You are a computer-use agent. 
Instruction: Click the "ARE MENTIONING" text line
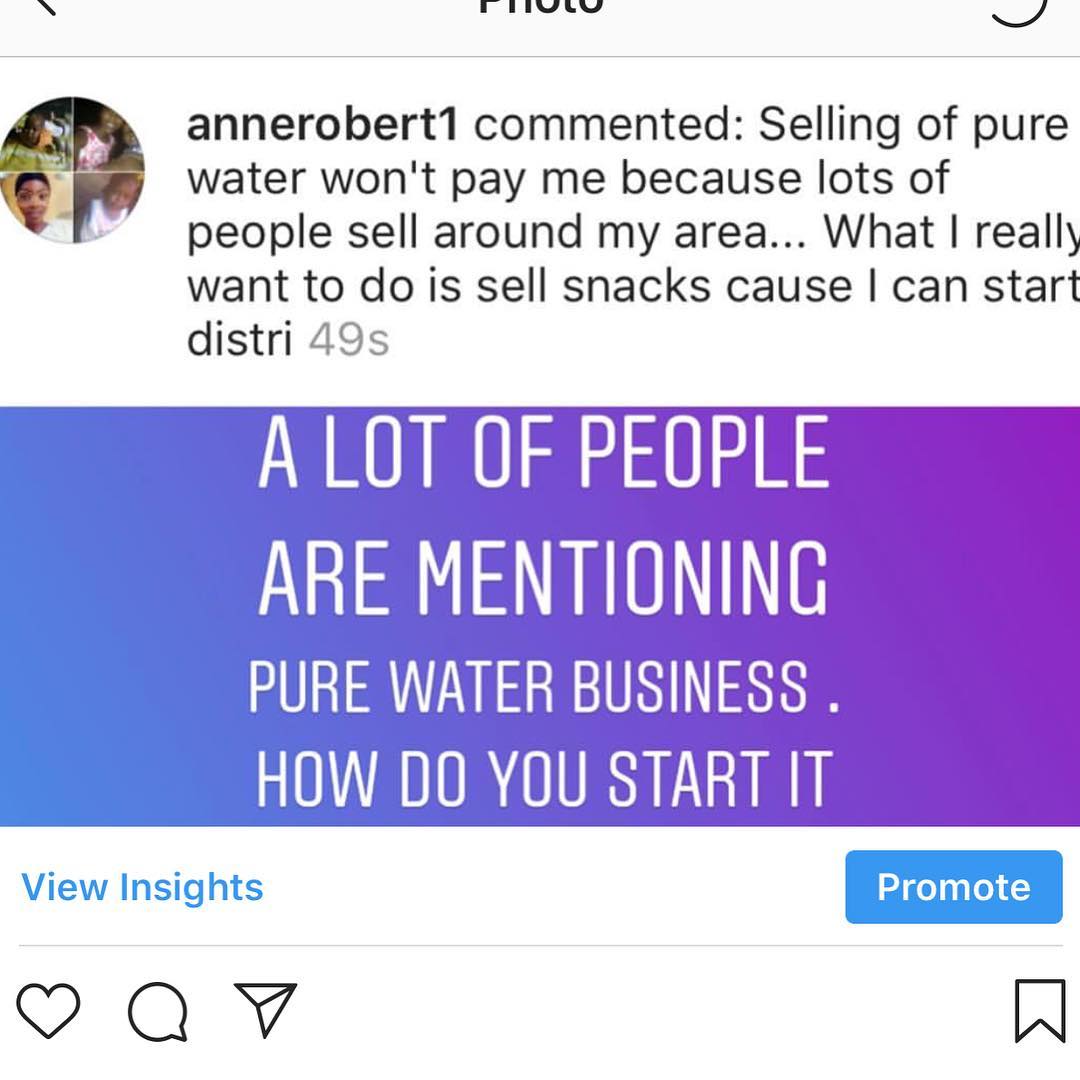point(543,578)
